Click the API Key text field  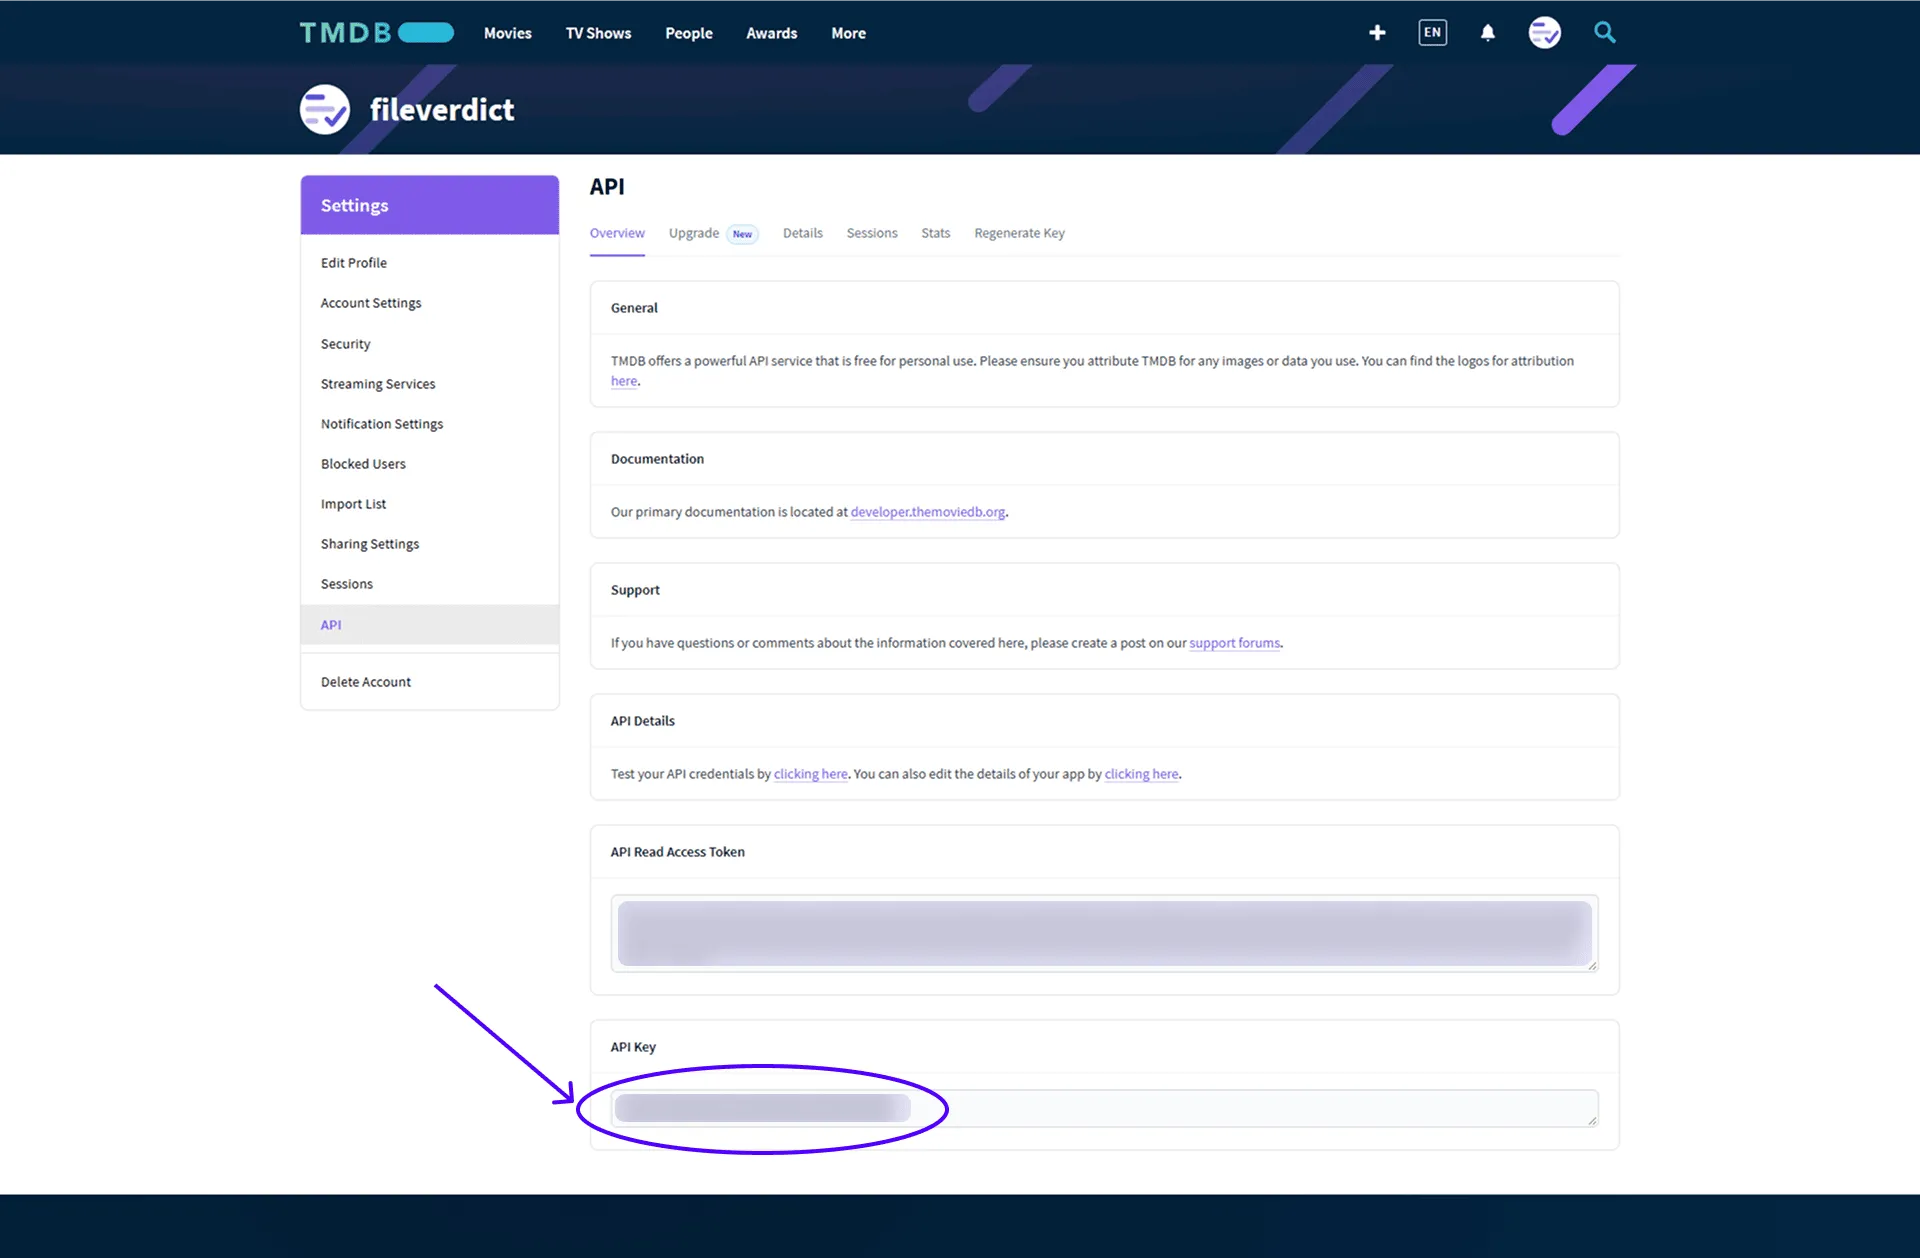coord(1104,1108)
